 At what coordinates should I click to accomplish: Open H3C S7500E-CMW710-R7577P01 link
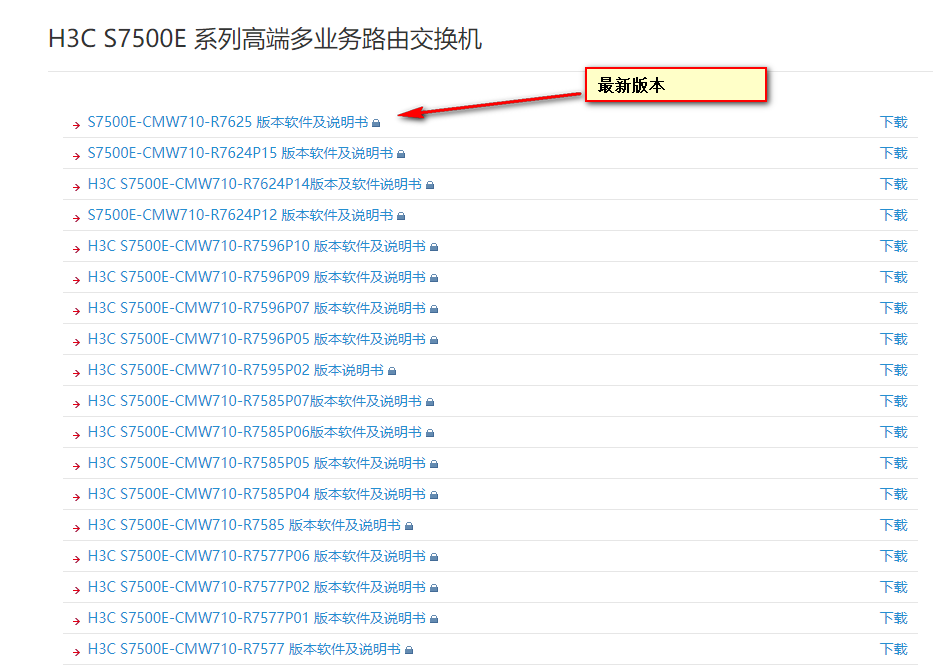click(256, 619)
